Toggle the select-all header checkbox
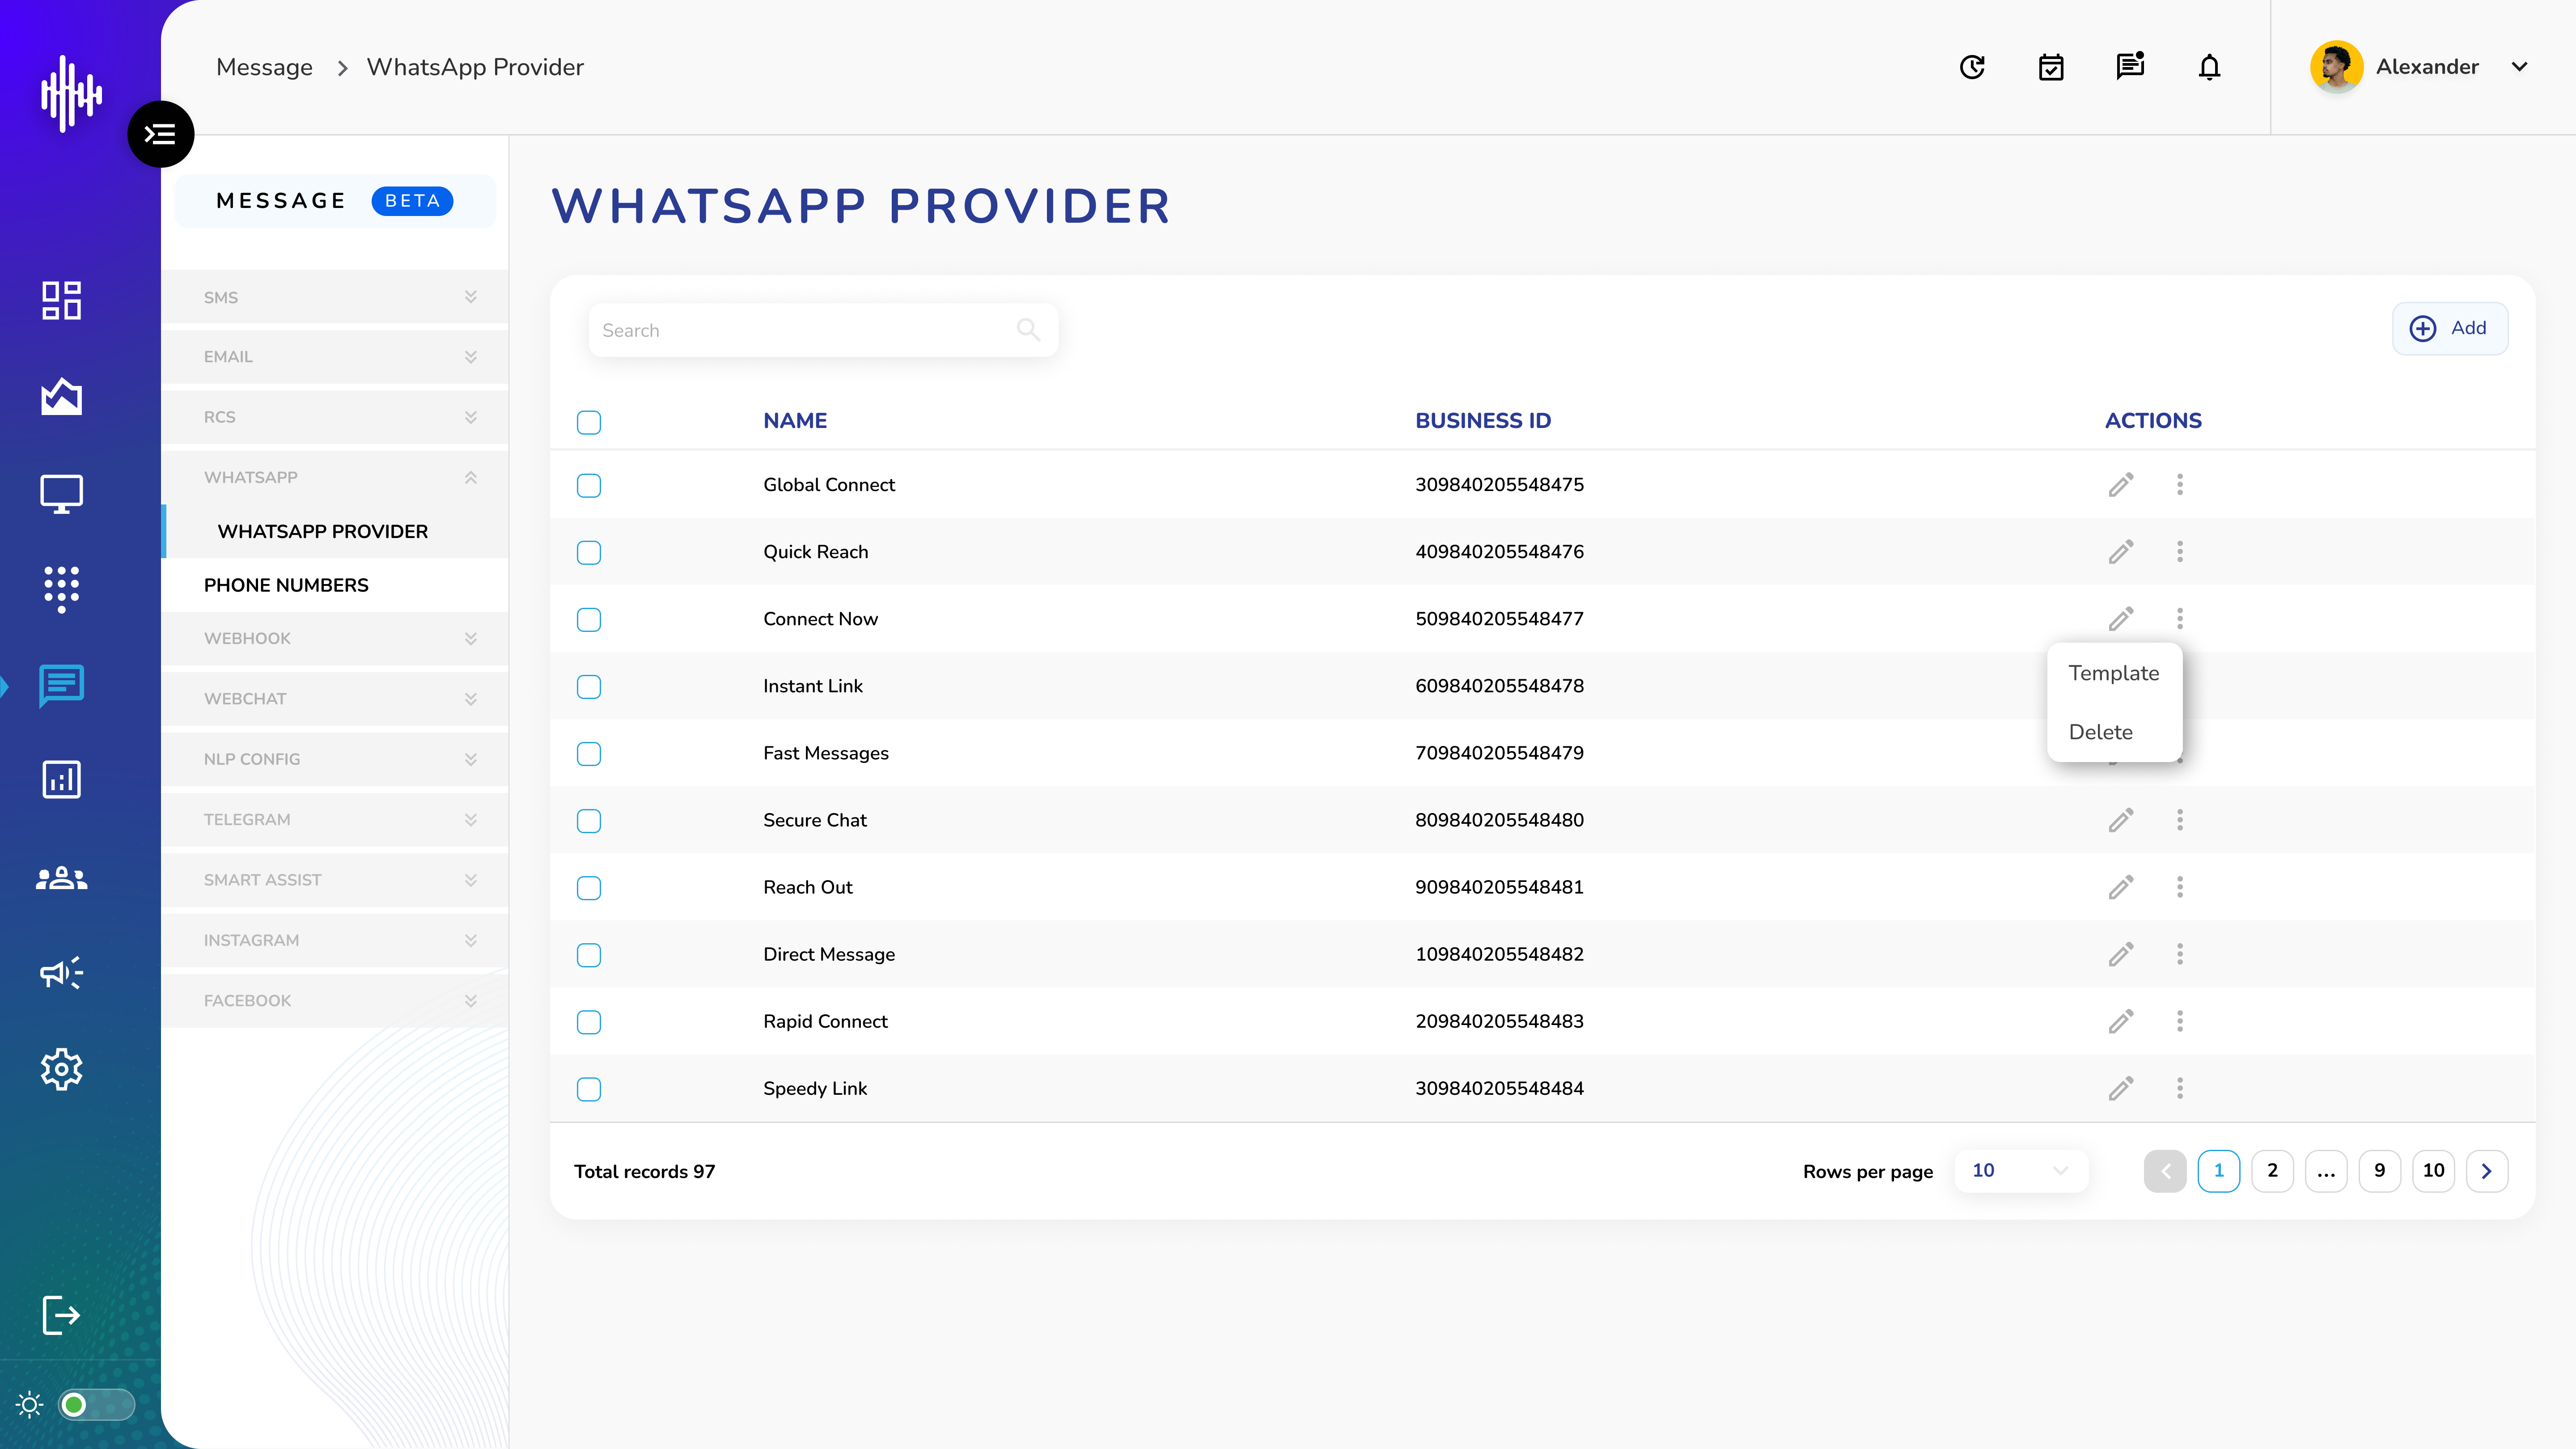 tap(589, 422)
